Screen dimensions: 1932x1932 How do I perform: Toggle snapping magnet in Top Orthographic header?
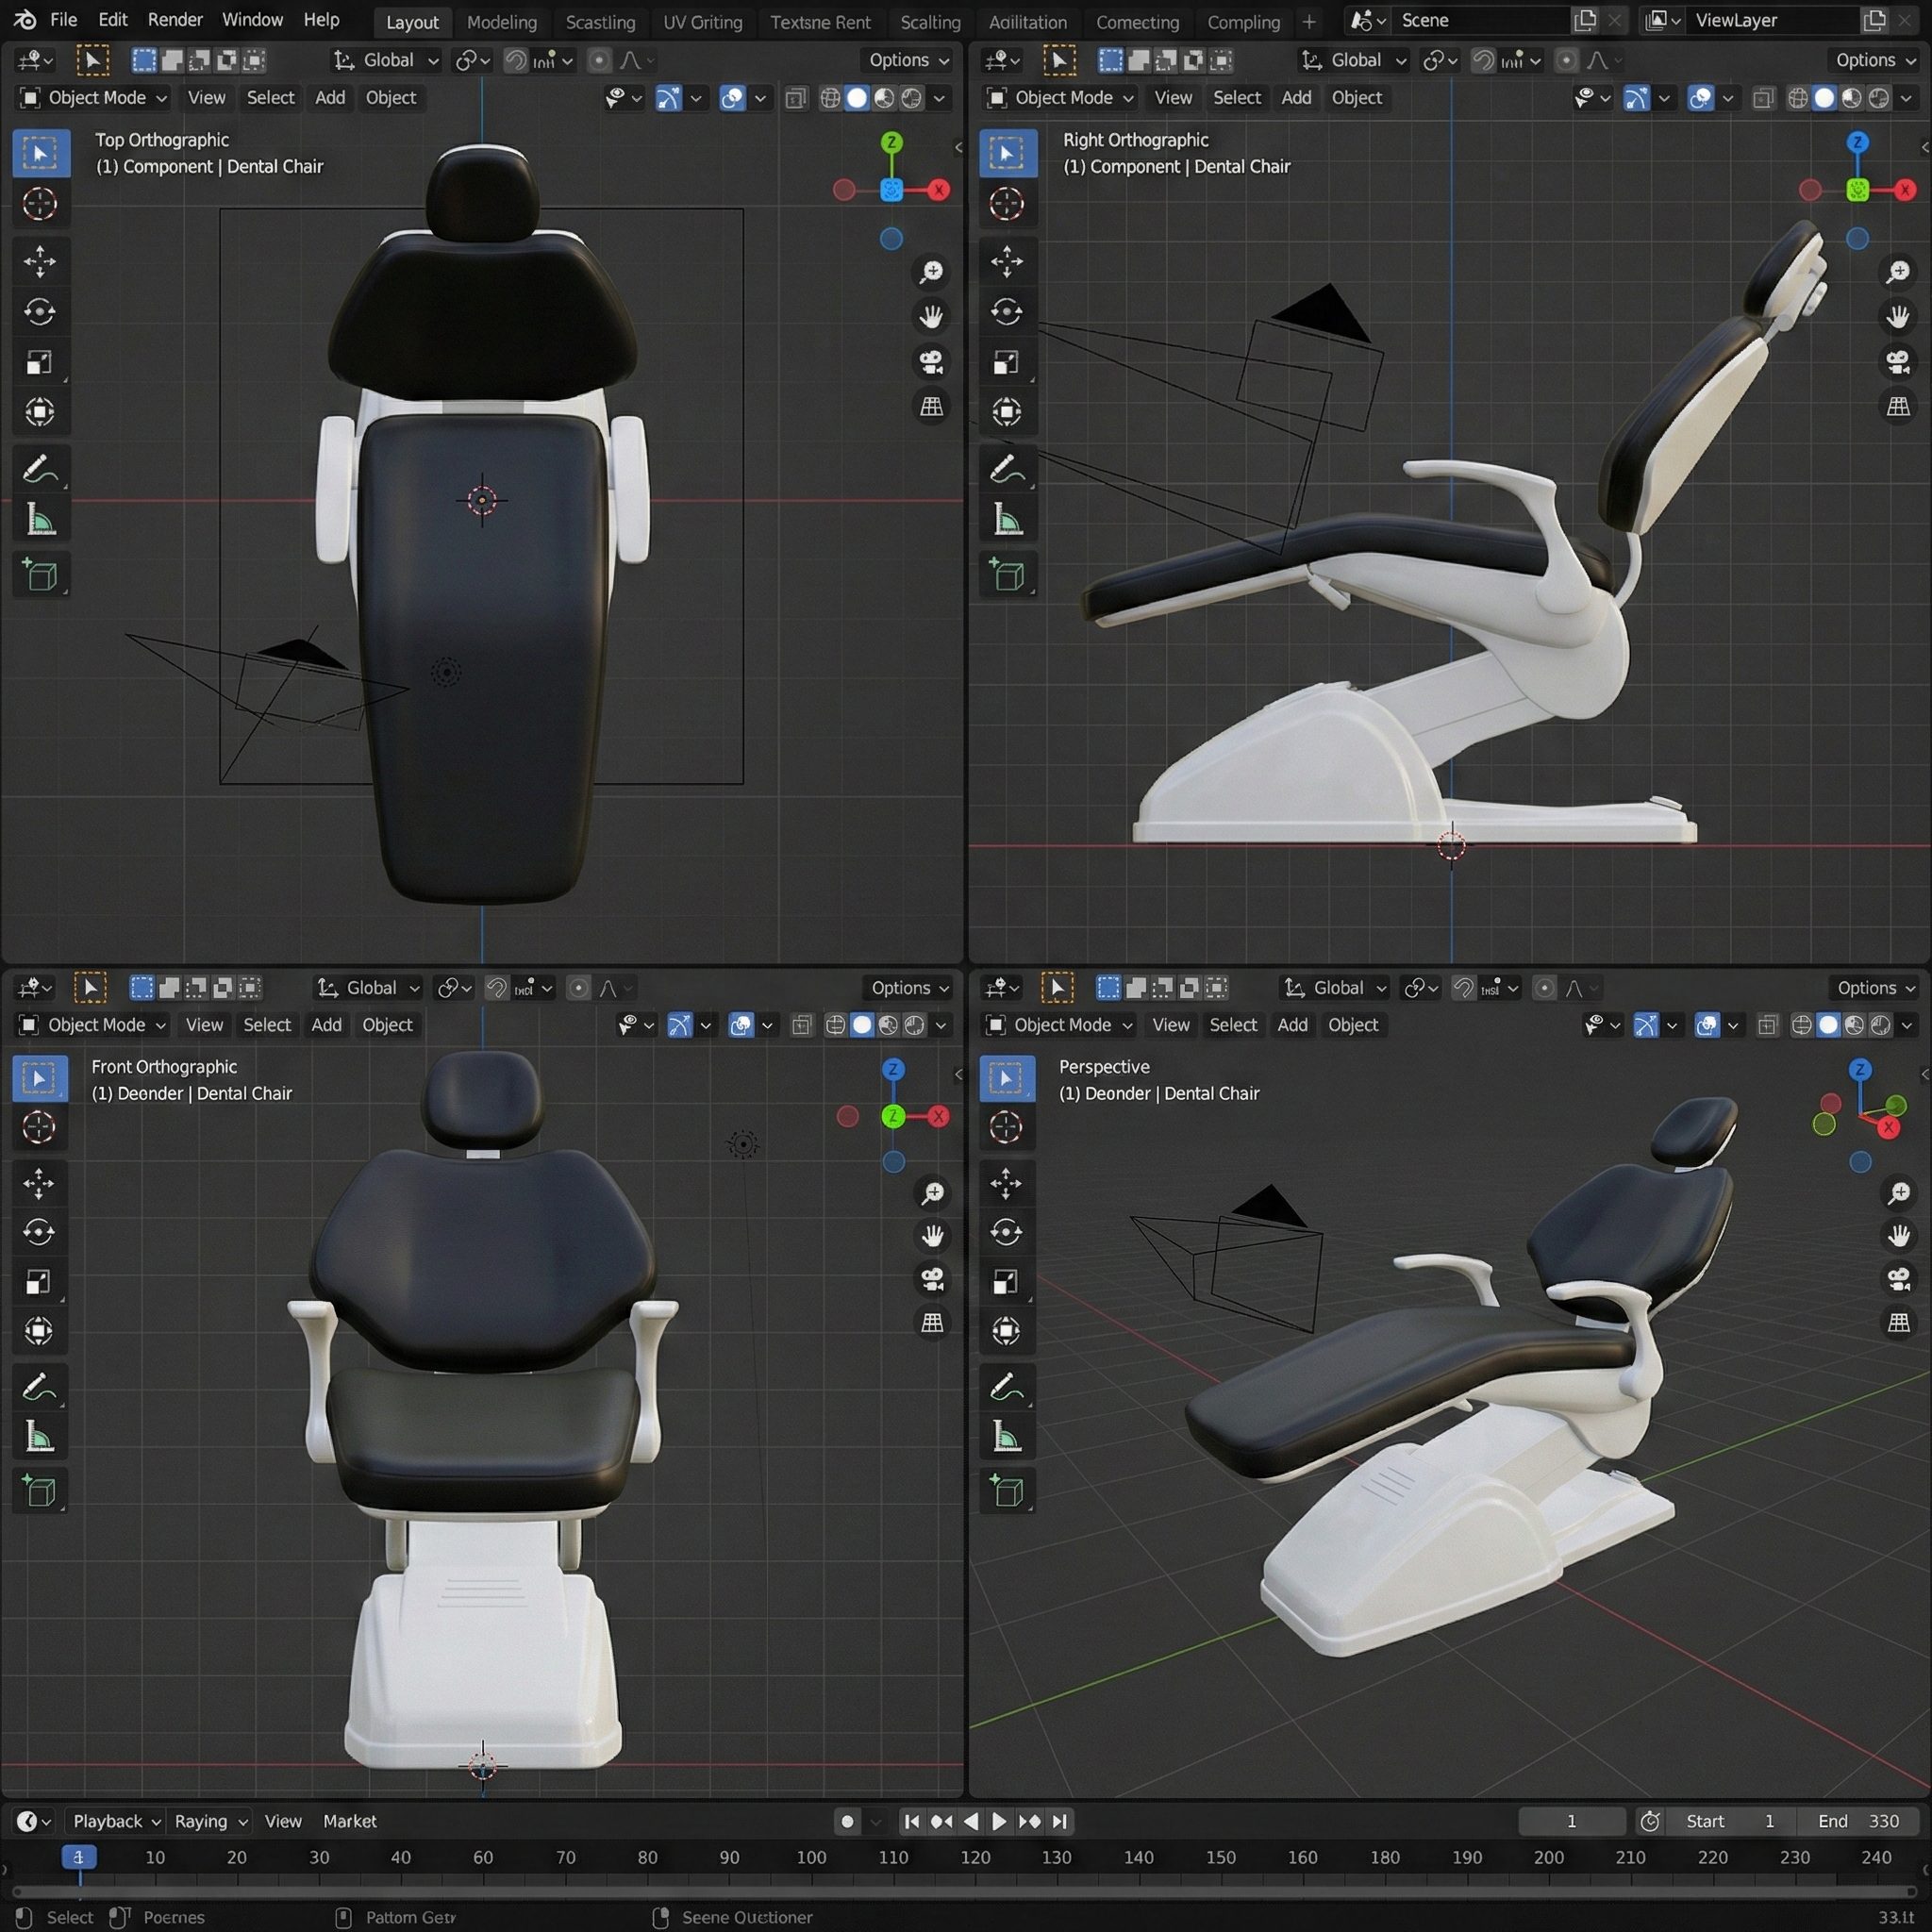pyautogui.click(x=515, y=60)
